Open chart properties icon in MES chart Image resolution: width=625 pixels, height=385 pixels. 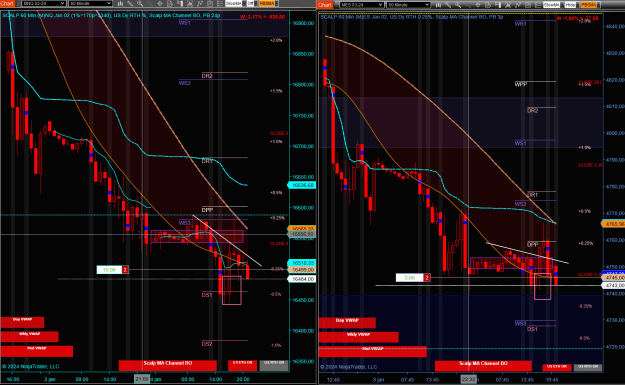[528, 5]
